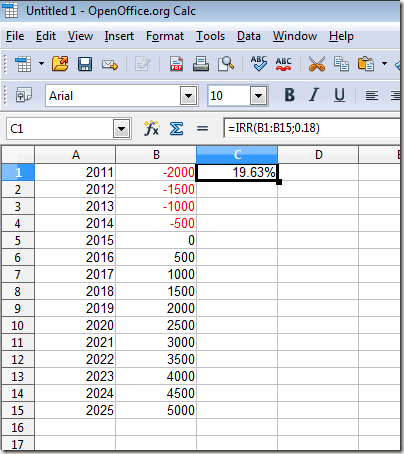Expand the Paste options dropdown arrow
The width and height of the screenshot is (404, 454).
(384, 63)
